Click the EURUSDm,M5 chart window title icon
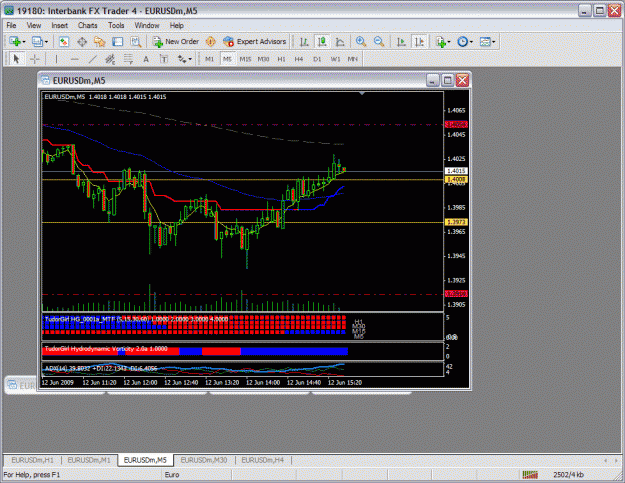The width and height of the screenshot is (625, 483). click(x=46, y=80)
